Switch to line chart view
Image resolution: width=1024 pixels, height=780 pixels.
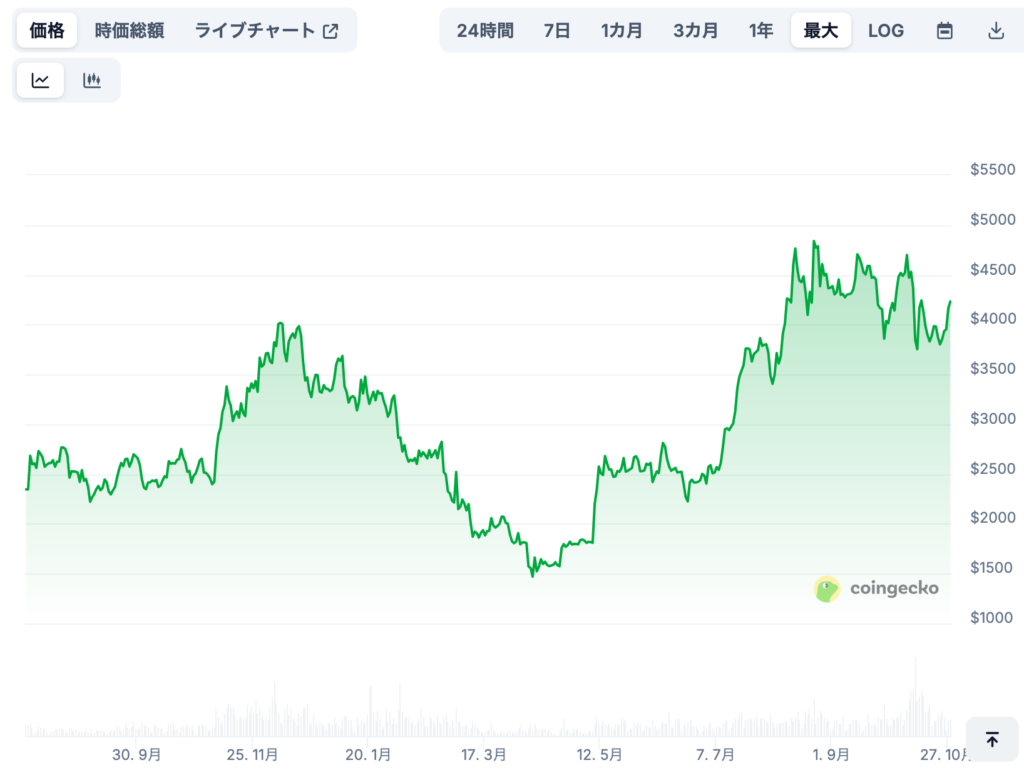pos(41,81)
